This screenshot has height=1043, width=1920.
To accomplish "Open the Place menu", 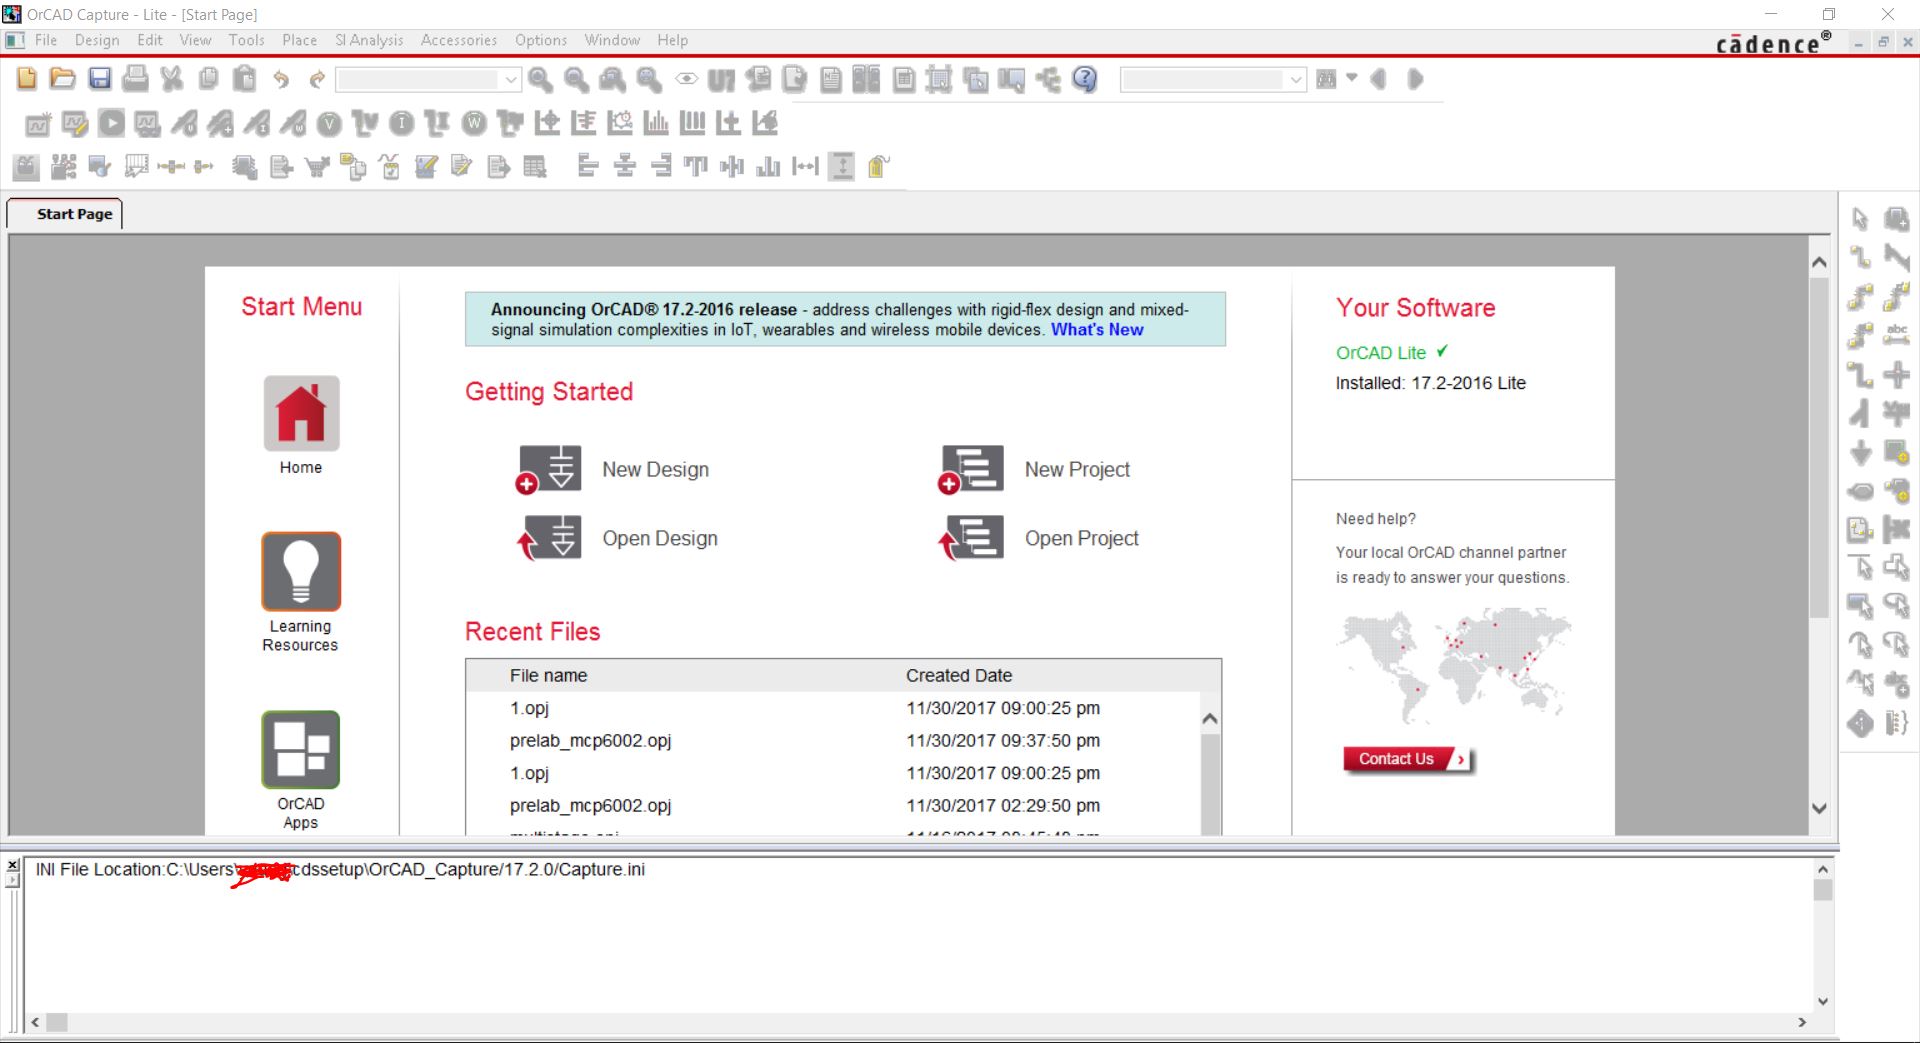I will tap(299, 40).
